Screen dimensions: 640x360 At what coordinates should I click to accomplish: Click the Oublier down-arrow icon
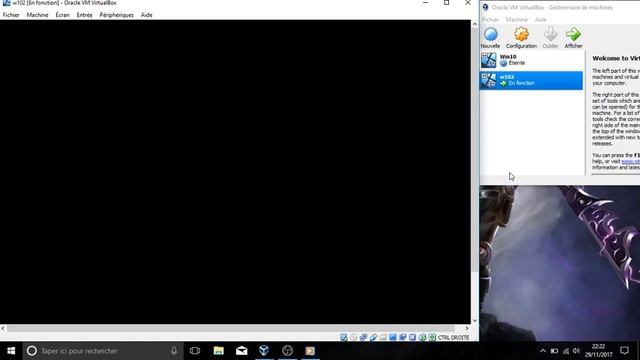pyautogui.click(x=550, y=35)
